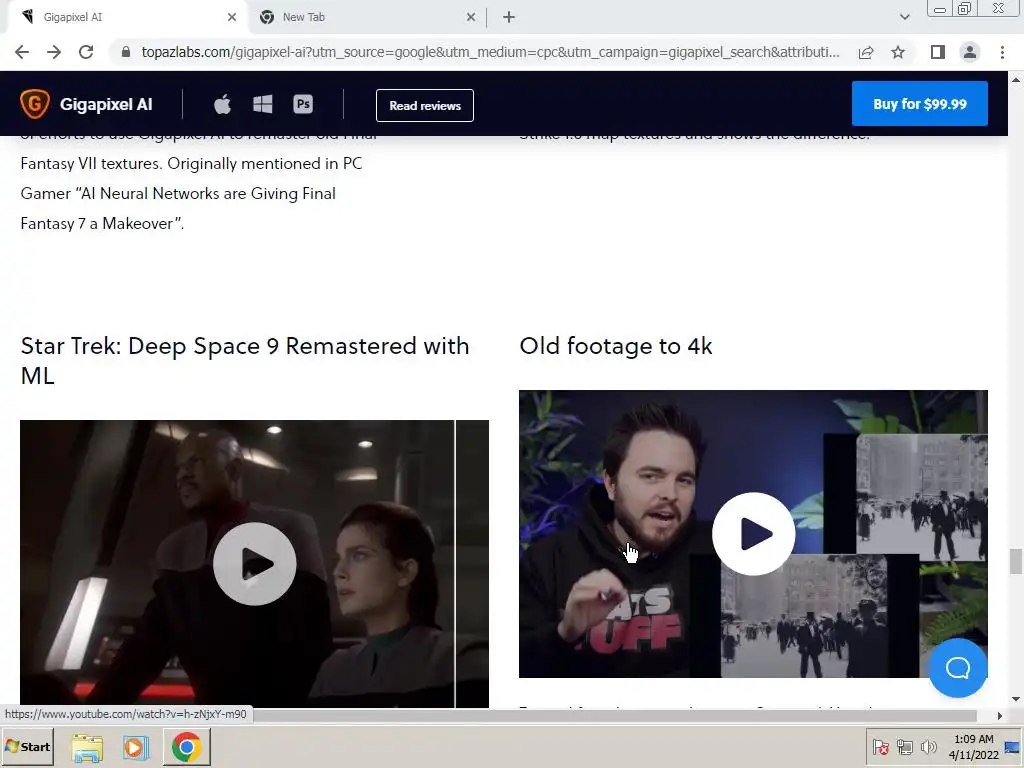Close the New Tab tab

[x=471, y=17]
